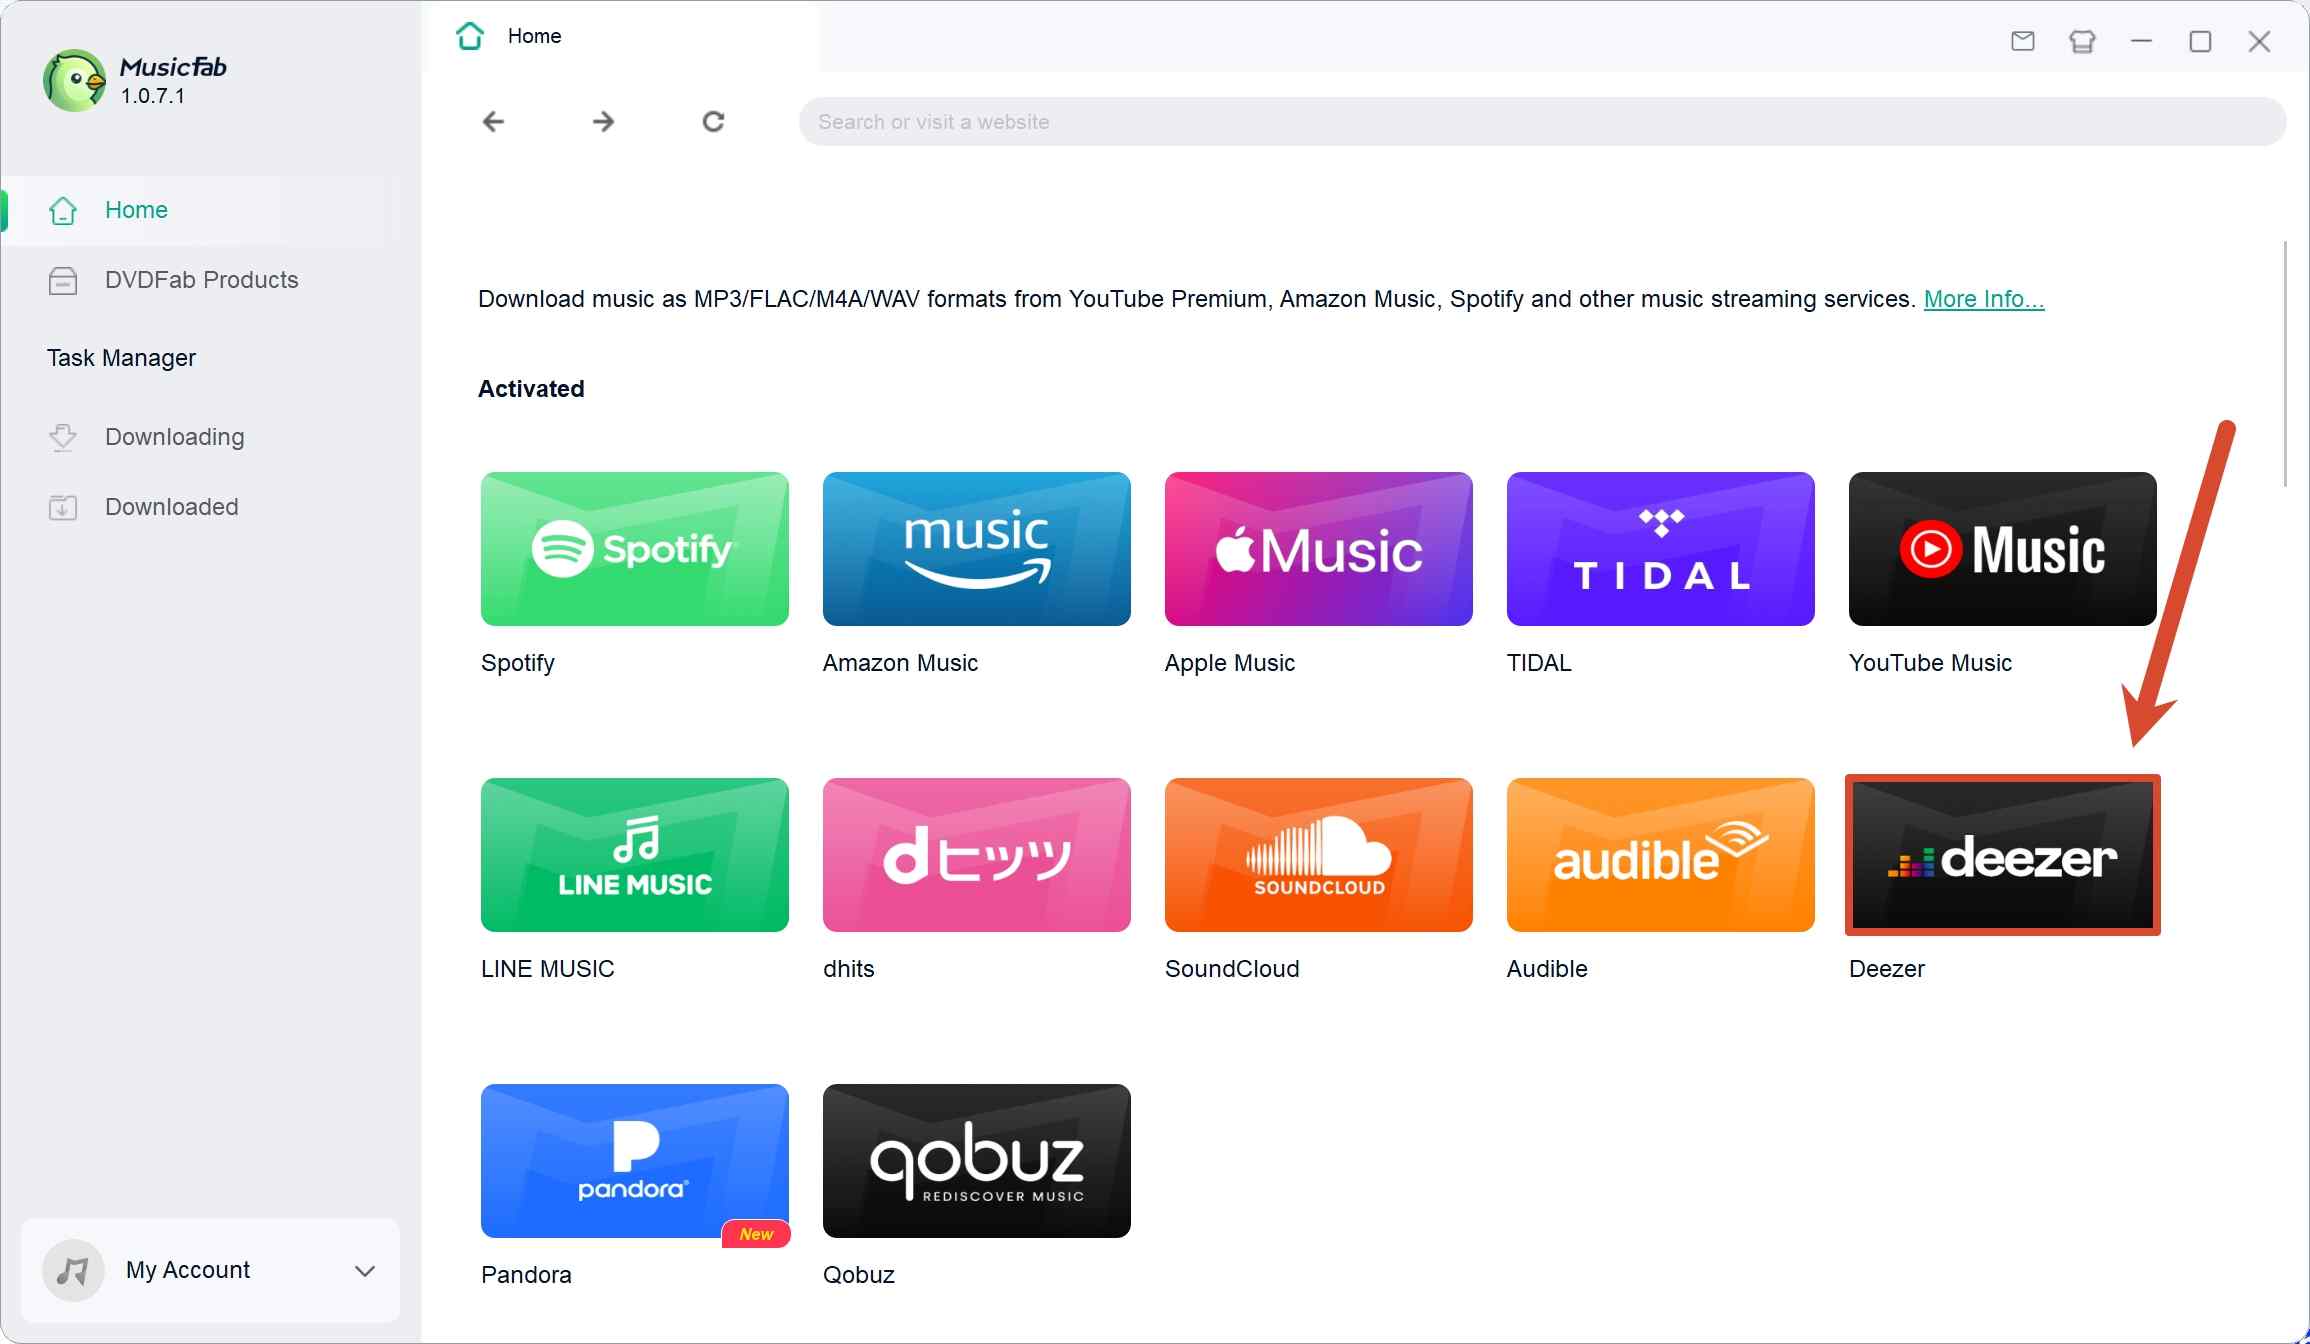
Task: Click the Downloading sidebar icon
Action: 63,437
